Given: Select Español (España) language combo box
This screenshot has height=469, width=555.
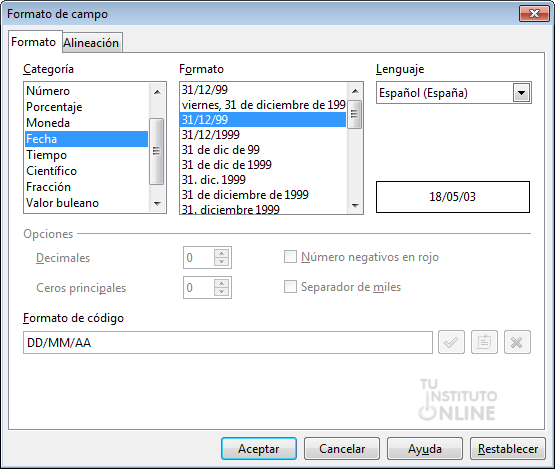Looking at the screenshot, I should pos(453,93).
